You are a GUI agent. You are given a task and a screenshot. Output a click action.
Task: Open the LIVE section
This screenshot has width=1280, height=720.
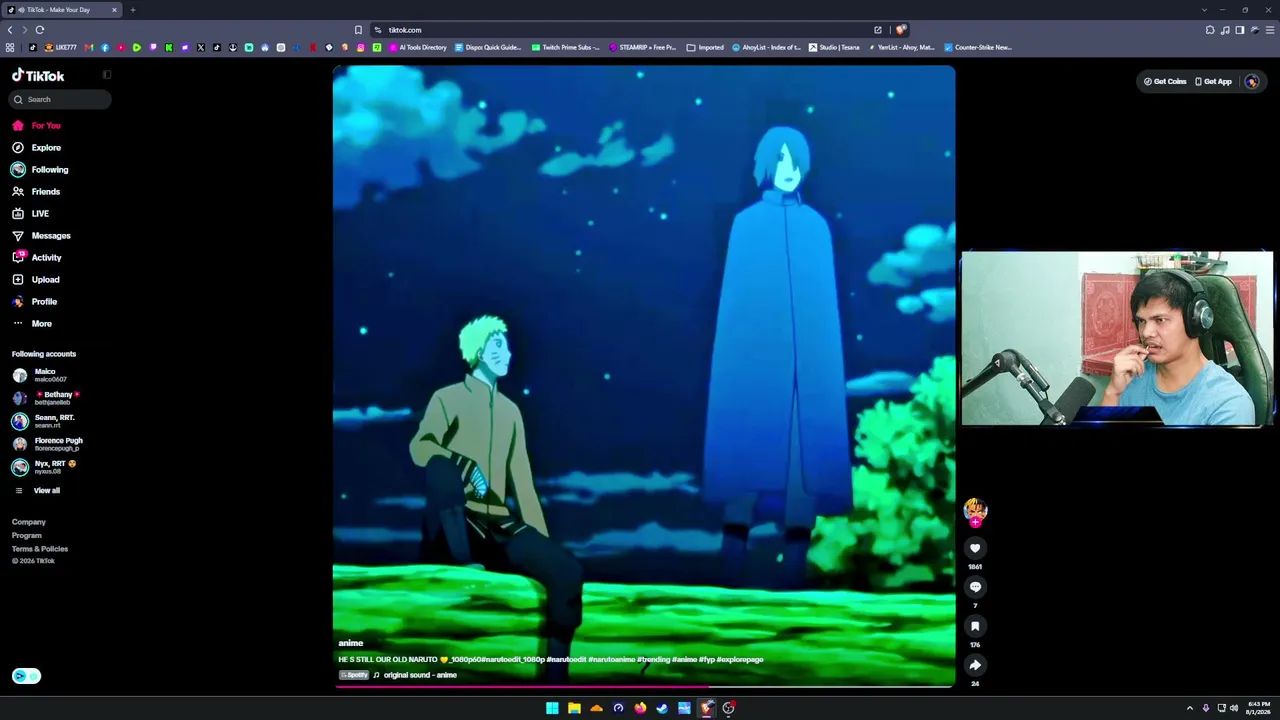[x=30, y=214]
